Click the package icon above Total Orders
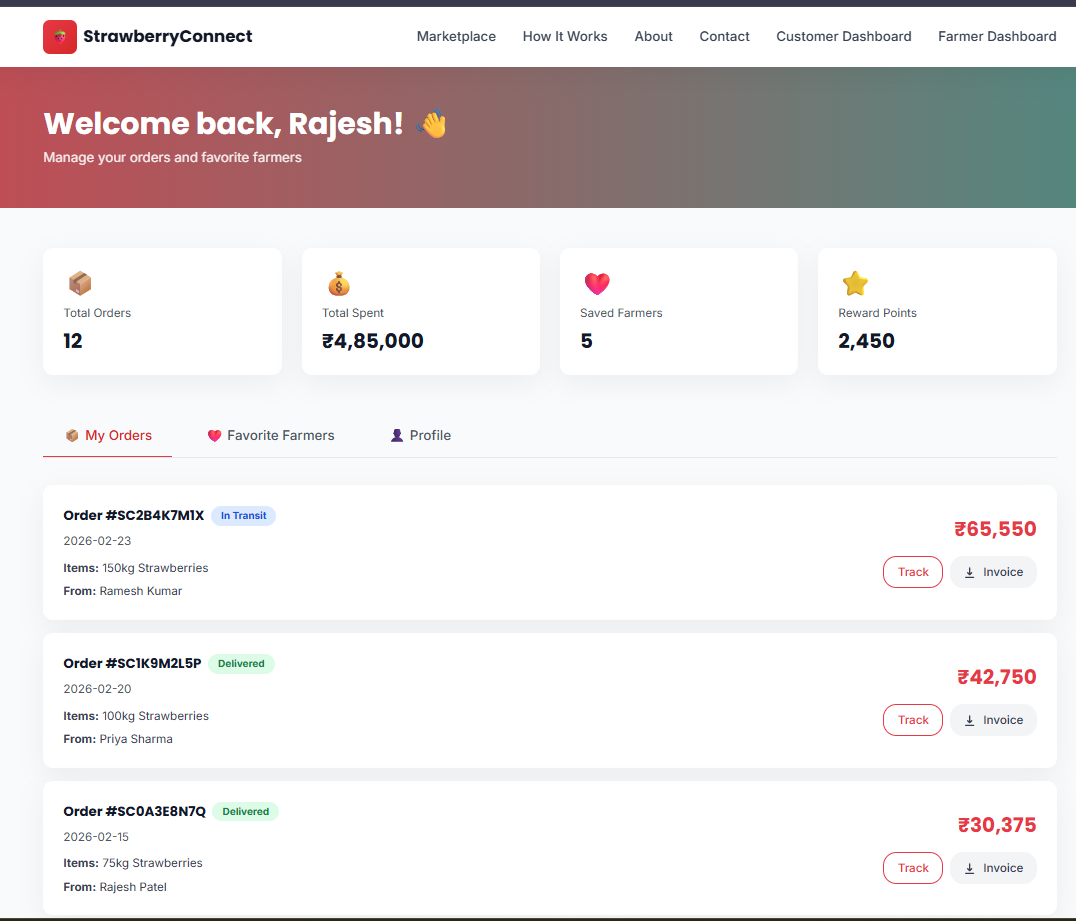The height and width of the screenshot is (921, 1076). point(79,284)
